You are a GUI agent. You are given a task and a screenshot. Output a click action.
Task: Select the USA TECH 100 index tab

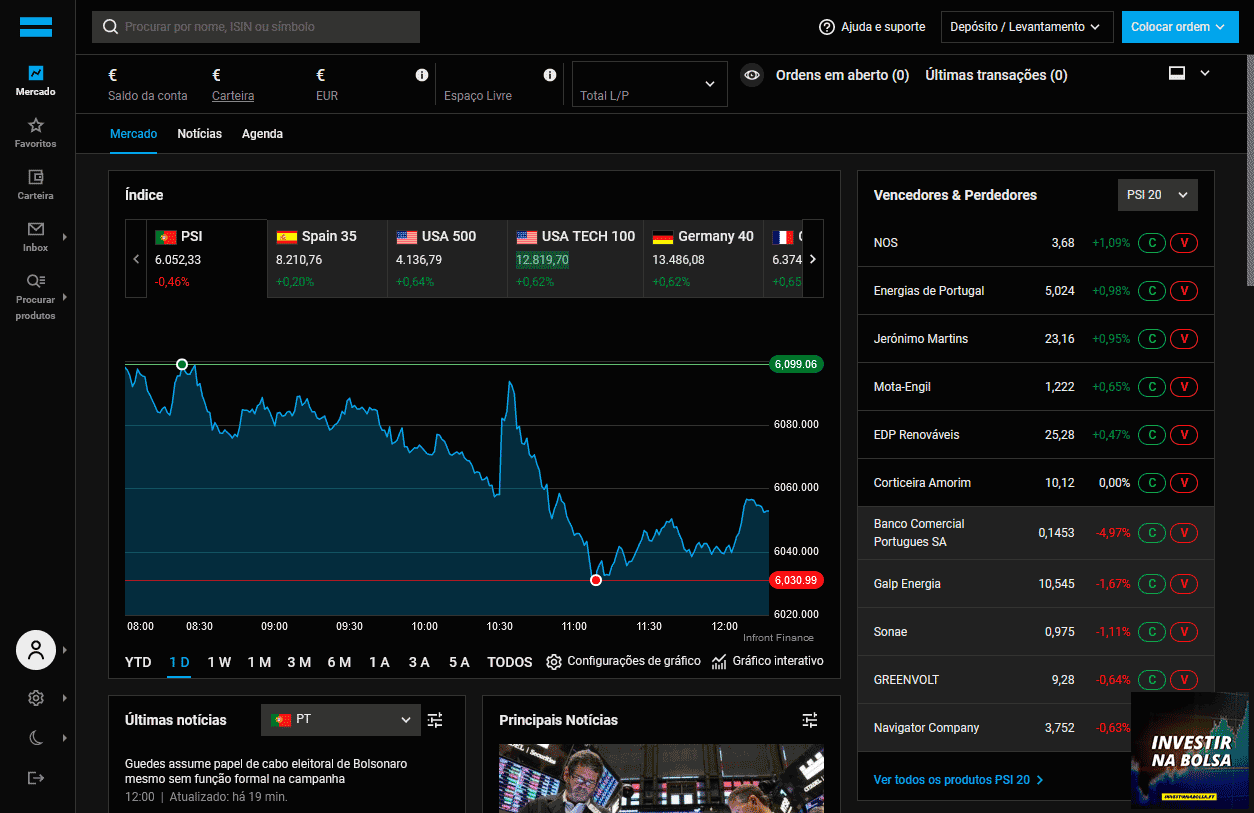(576, 259)
